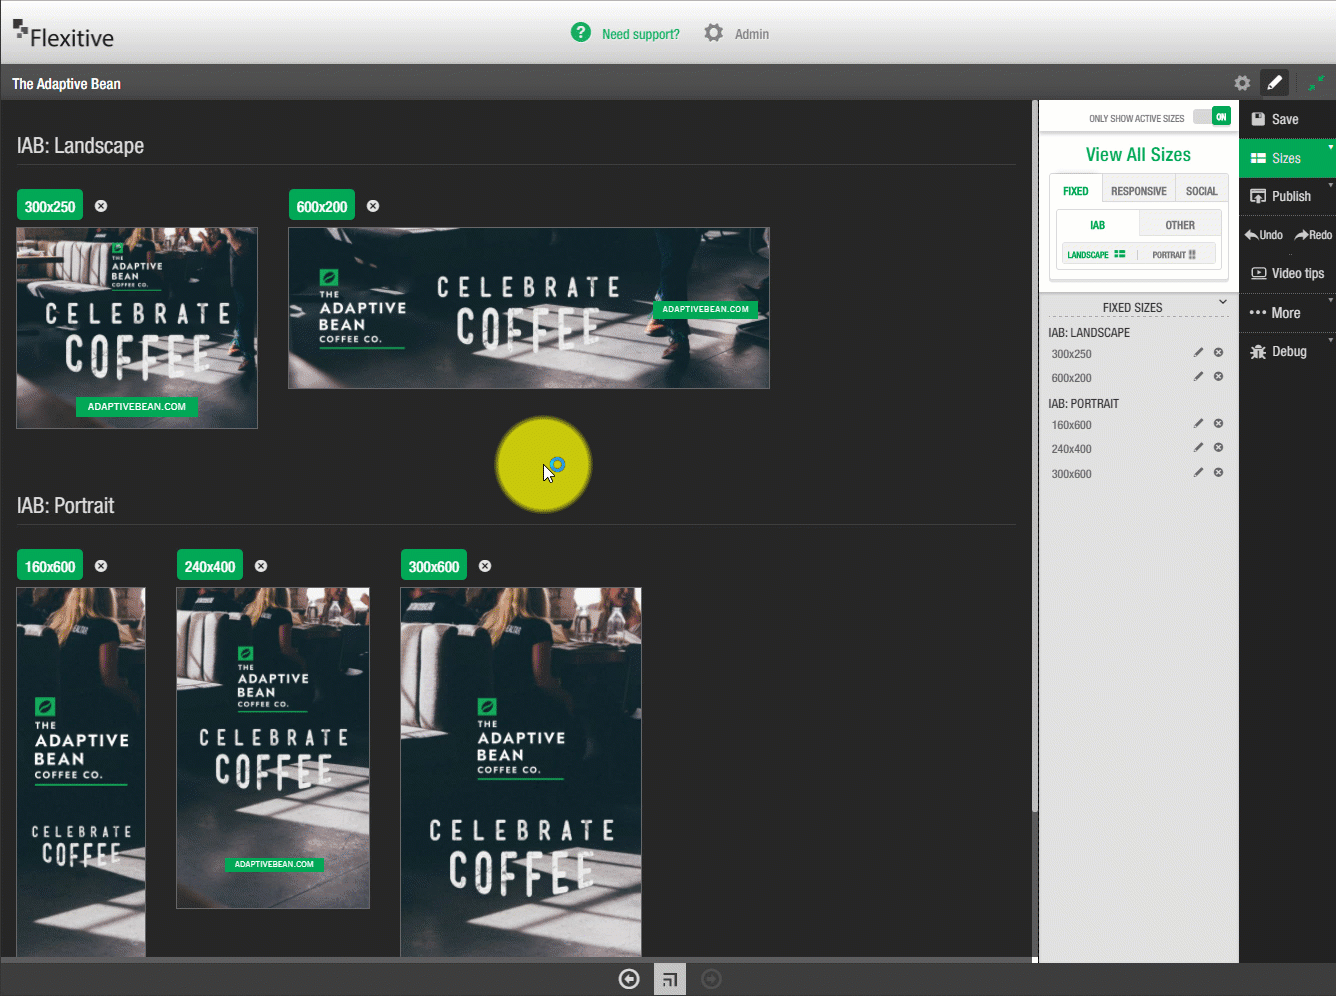Screen dimensions: 1336x996
Task: Remove 240x400 from the sizes list
Action: [1218, 448]
